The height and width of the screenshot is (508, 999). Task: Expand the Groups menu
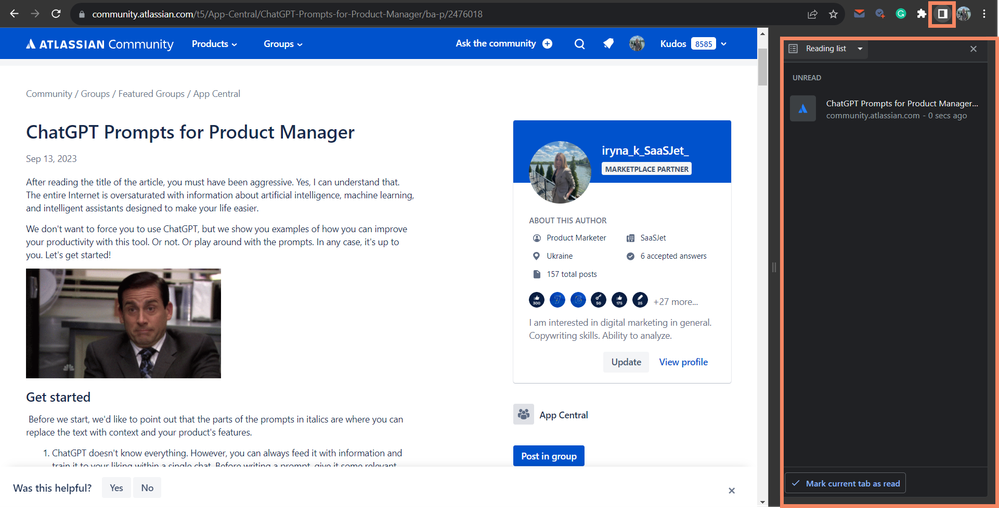283,44
